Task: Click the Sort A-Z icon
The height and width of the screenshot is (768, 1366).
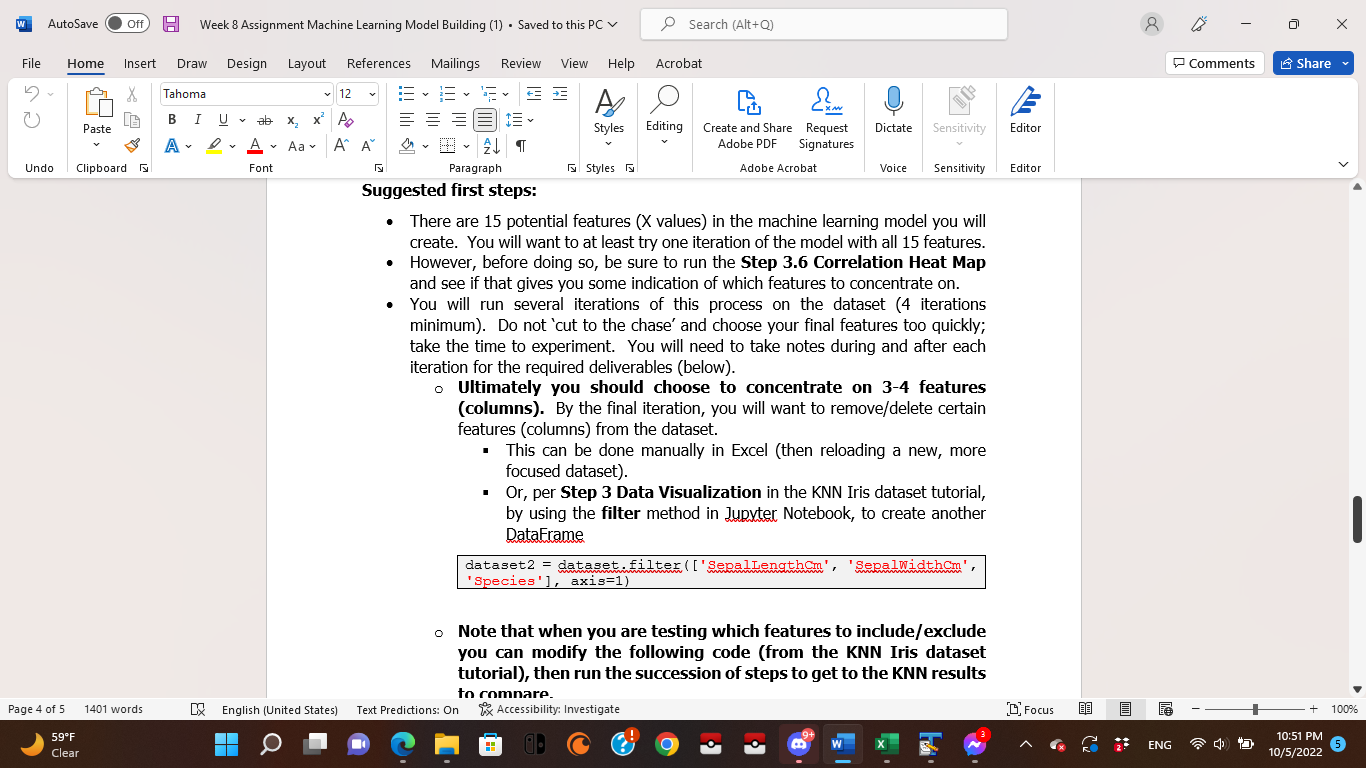Action: click(x=492, y=146)
